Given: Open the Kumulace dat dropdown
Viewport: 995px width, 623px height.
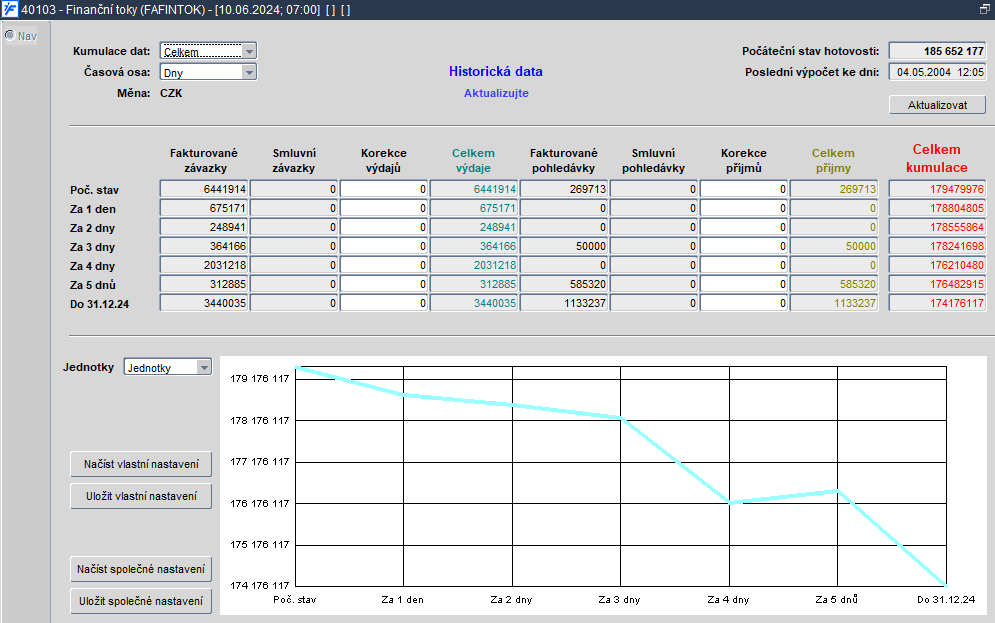Looking at the screenshot, I should click(x=208, y=51).
